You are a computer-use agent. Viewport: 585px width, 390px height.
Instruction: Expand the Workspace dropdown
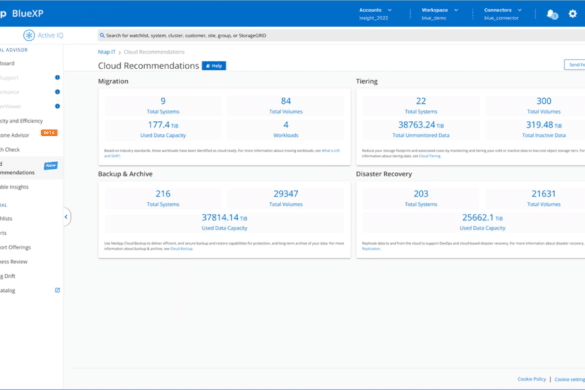[x=439, y=14]
